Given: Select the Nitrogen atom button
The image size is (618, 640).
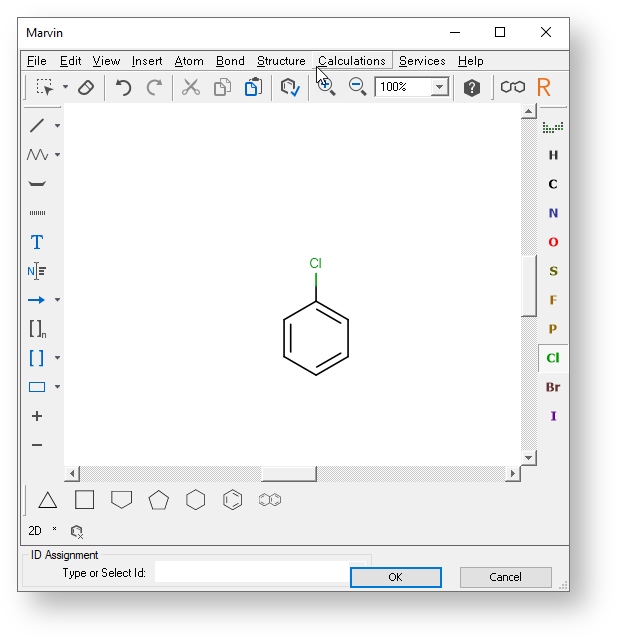Looking at the screenshot, I should pos(553,213).
